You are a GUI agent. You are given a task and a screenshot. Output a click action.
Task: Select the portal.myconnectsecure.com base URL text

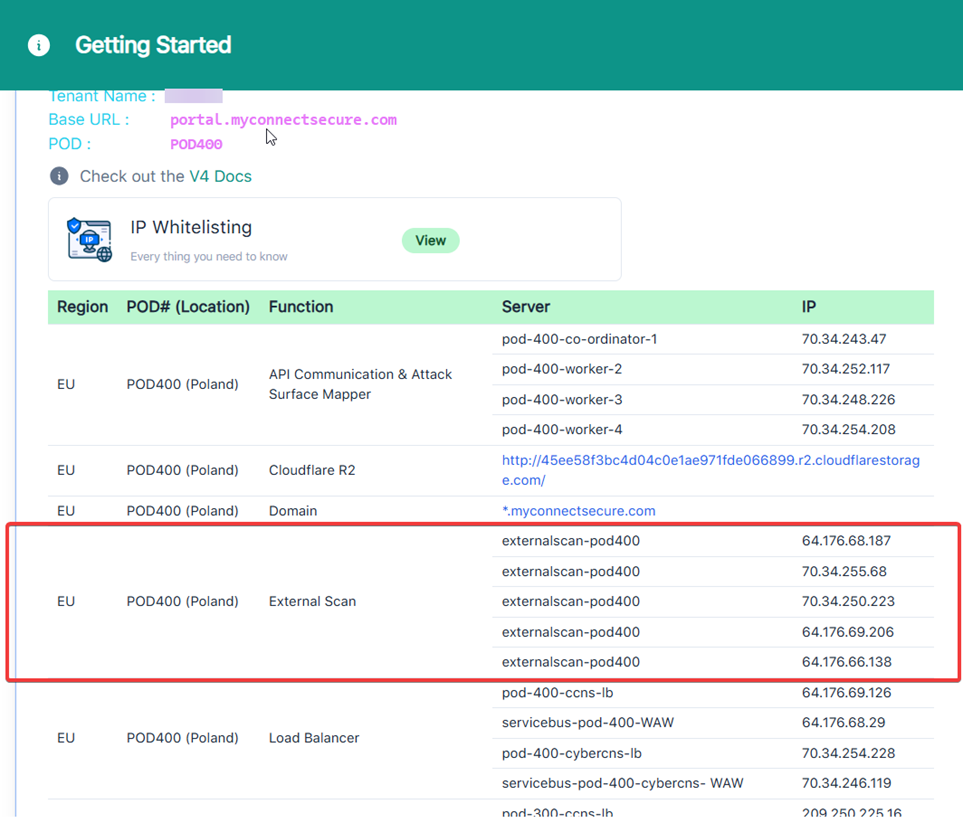pos(283,120)
